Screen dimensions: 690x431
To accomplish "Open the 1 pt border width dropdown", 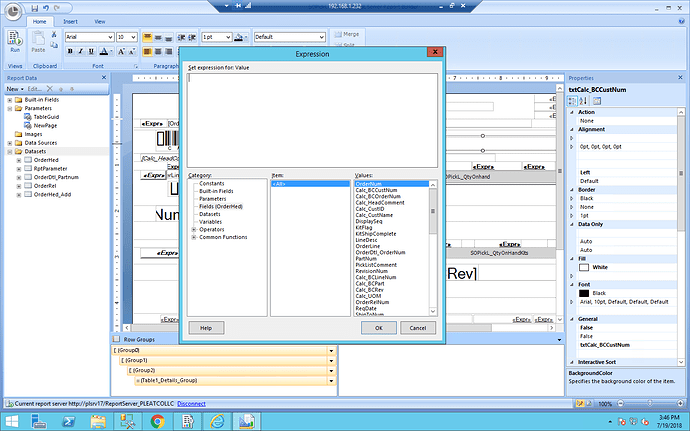I will click(228, 37).
